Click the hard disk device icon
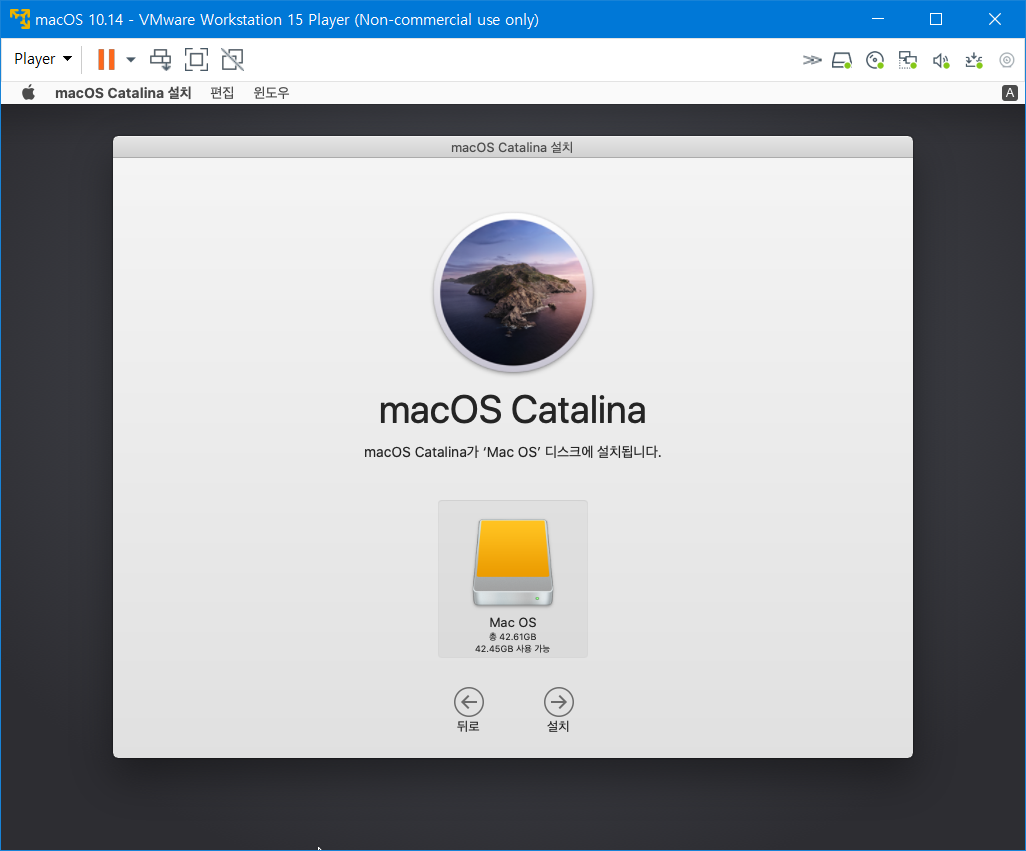The image size is (1026, 851). pos(842,61)
